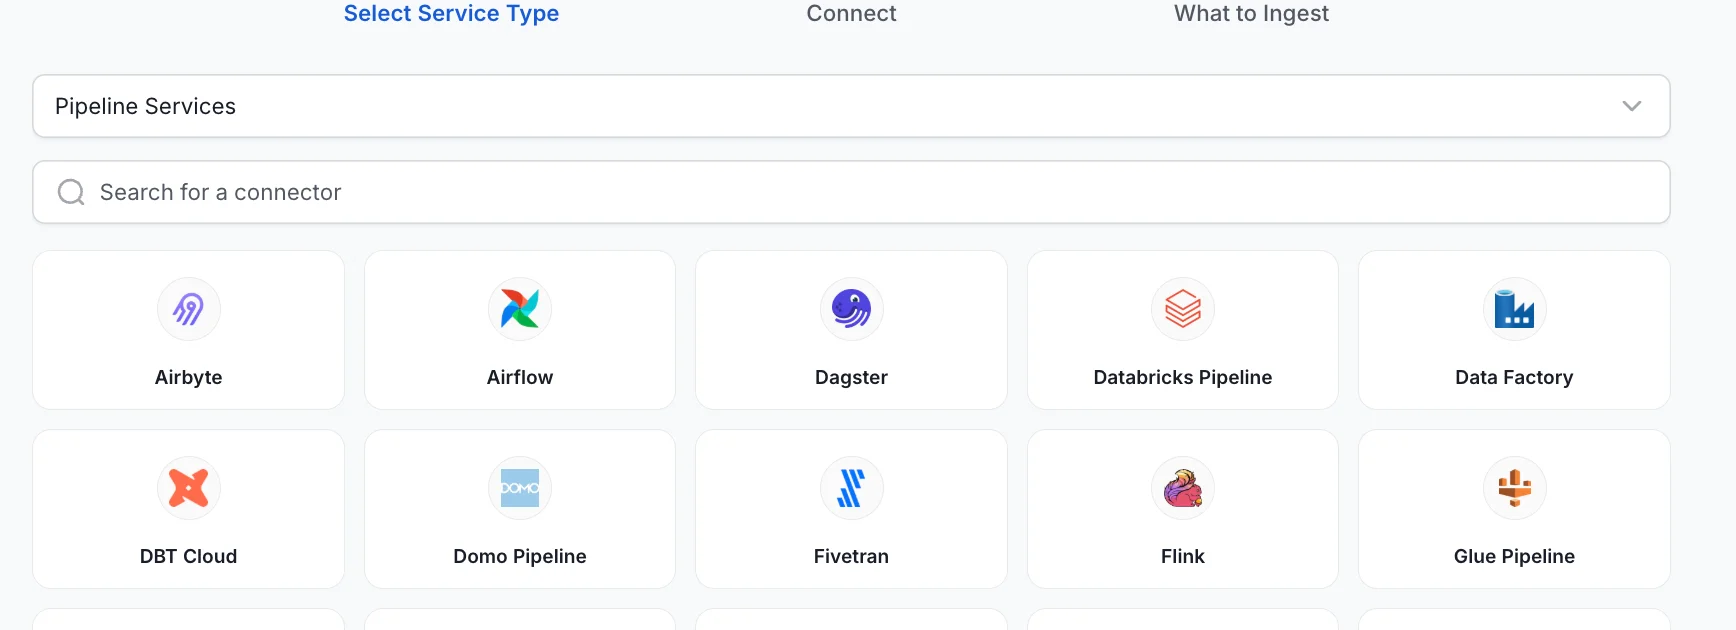Viewport: 1736px width, 630px height.
Task: Go to Select Service Type step
Action: [x=451, y=13]
